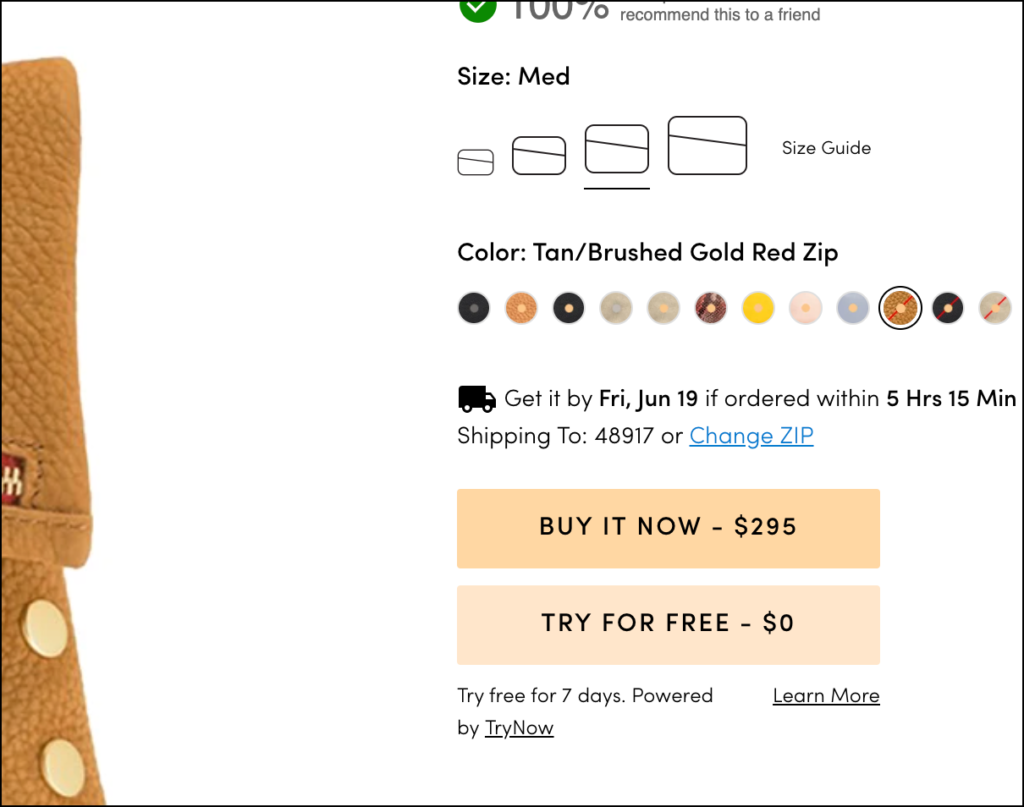Click the Change ZIP link
This screenshot has width=1024, height=807.
click(751, 436)
